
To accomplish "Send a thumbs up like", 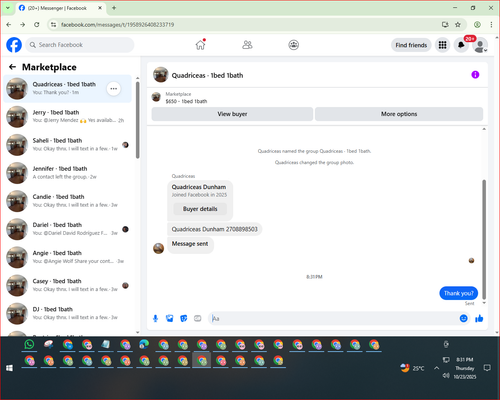I will [479, 319].
